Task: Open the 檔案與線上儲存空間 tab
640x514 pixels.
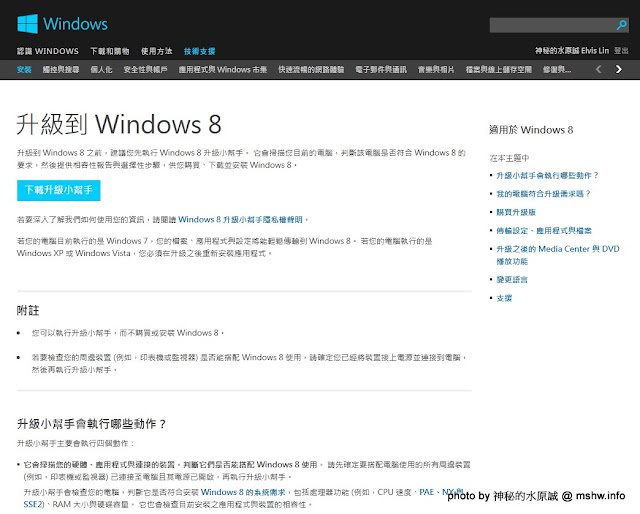Action: point(499,69)
